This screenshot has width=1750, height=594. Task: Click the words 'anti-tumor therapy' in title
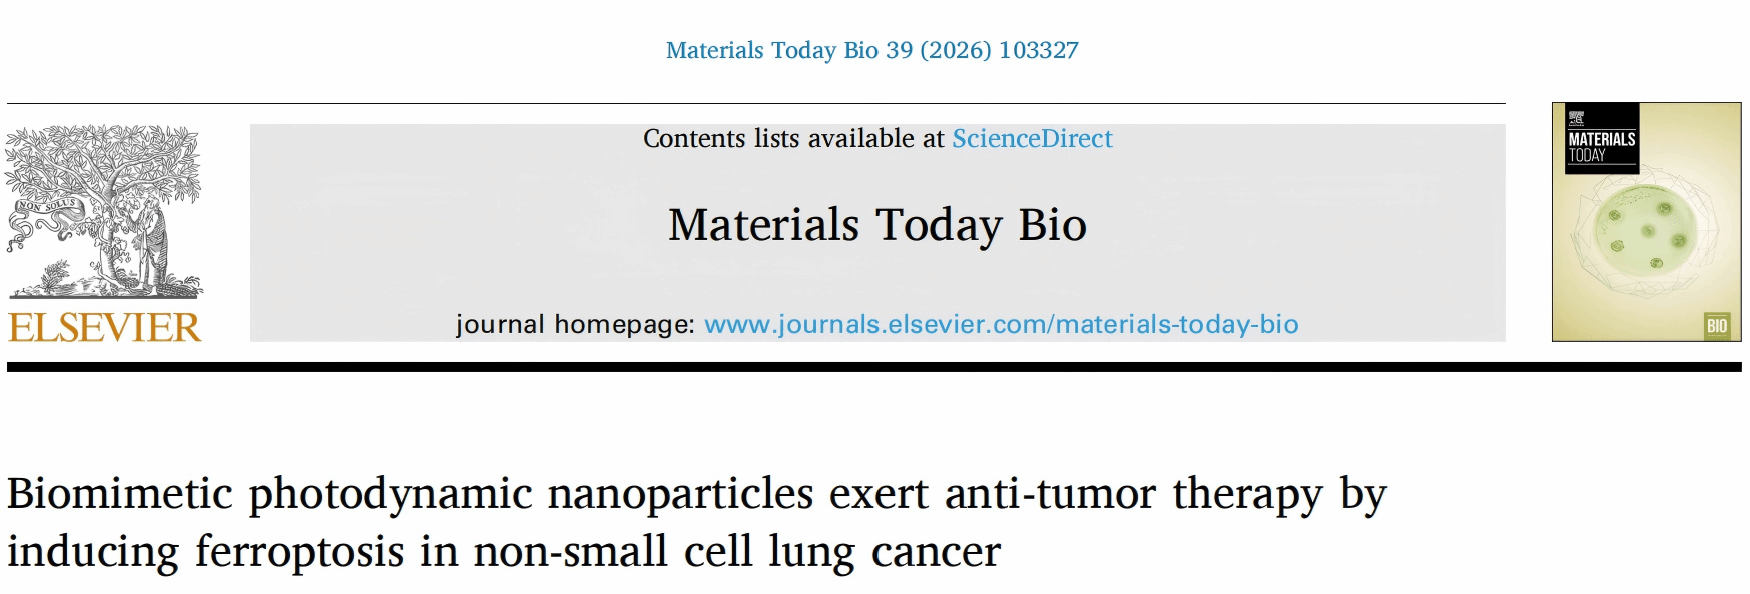(1134, 493)
